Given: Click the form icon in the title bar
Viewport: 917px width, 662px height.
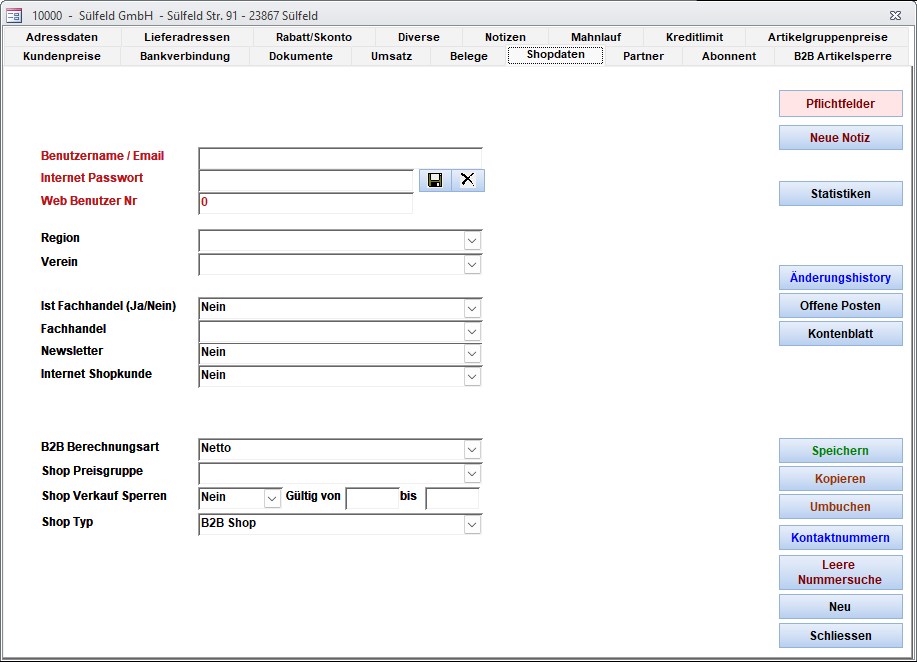Looking at the screenshot, I should 14,15.
